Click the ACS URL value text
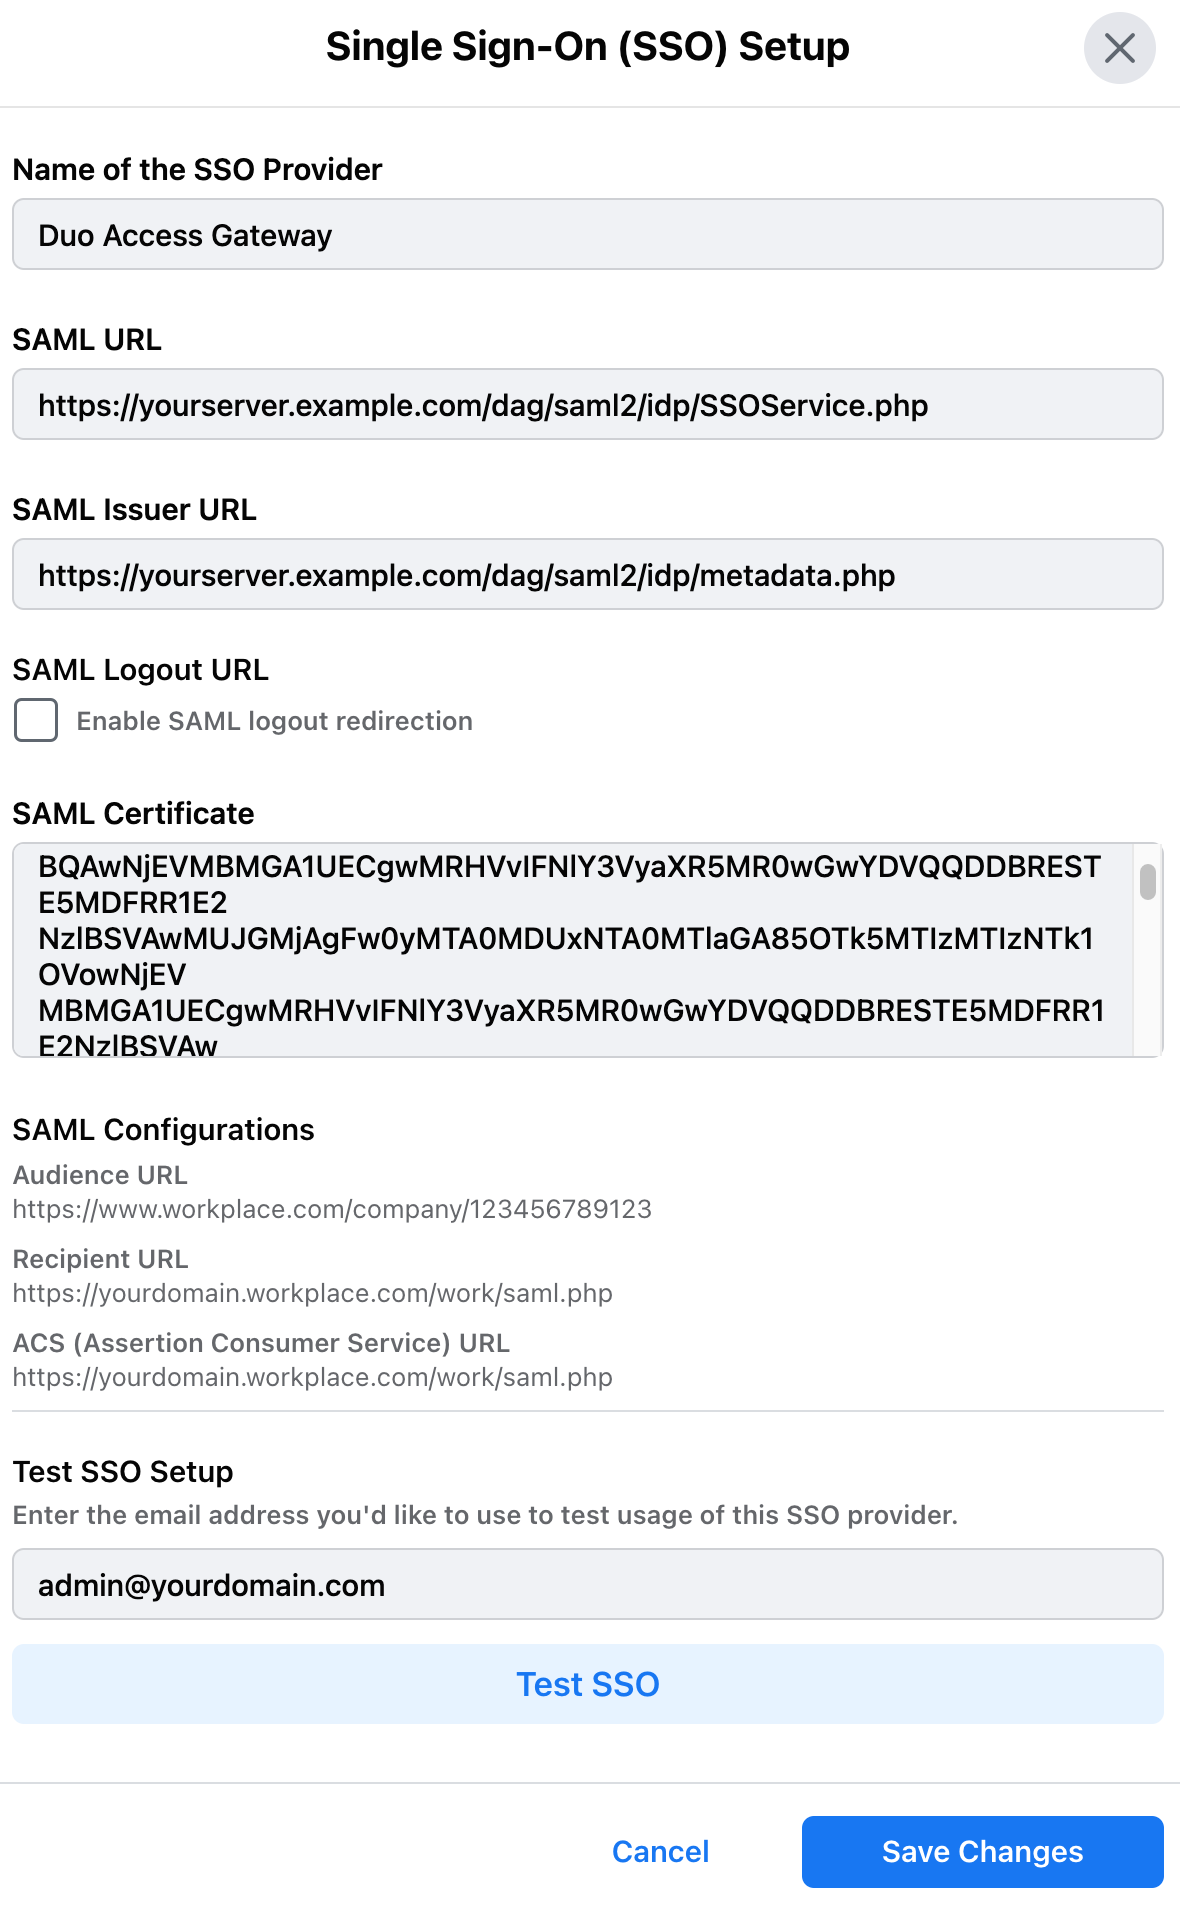Image resolution: width=1180 pixels, height=1906 pixels. click(312, 1377)
